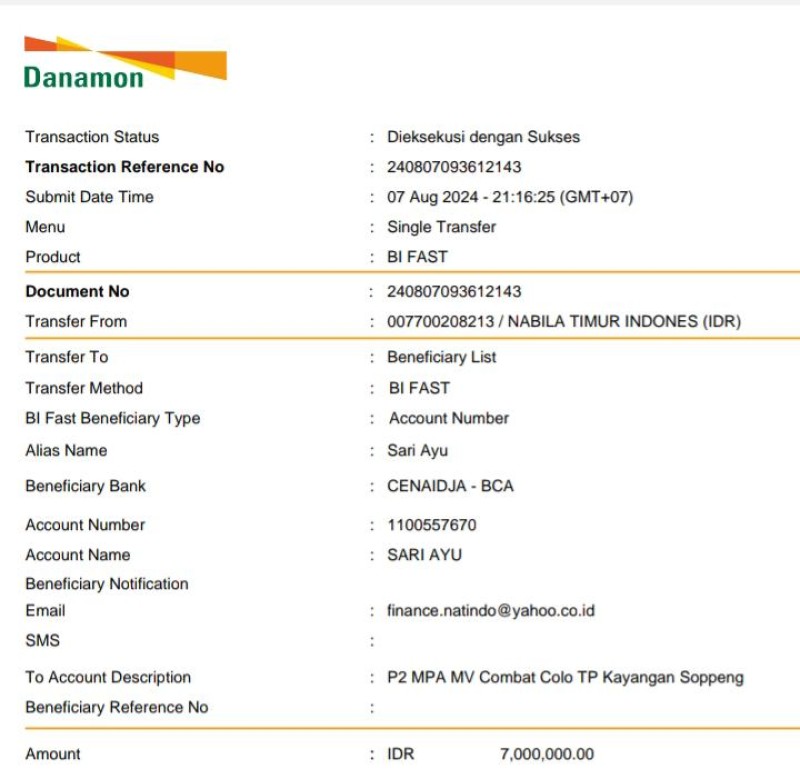
Task: Select the 'Transfer From' label
Action: pos(76,321)
